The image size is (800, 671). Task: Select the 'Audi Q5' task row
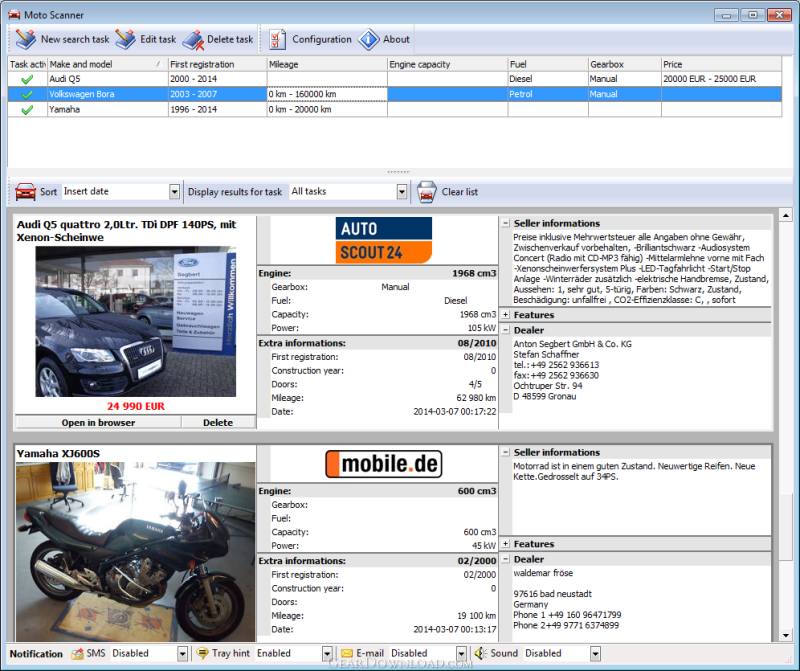point(394,79)
